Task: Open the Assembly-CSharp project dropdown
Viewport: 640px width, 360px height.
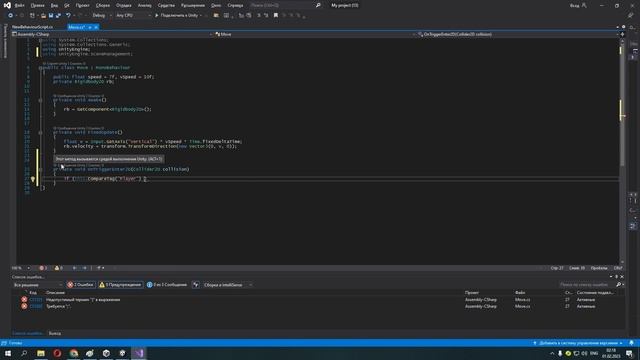Action: pos(112,34)
